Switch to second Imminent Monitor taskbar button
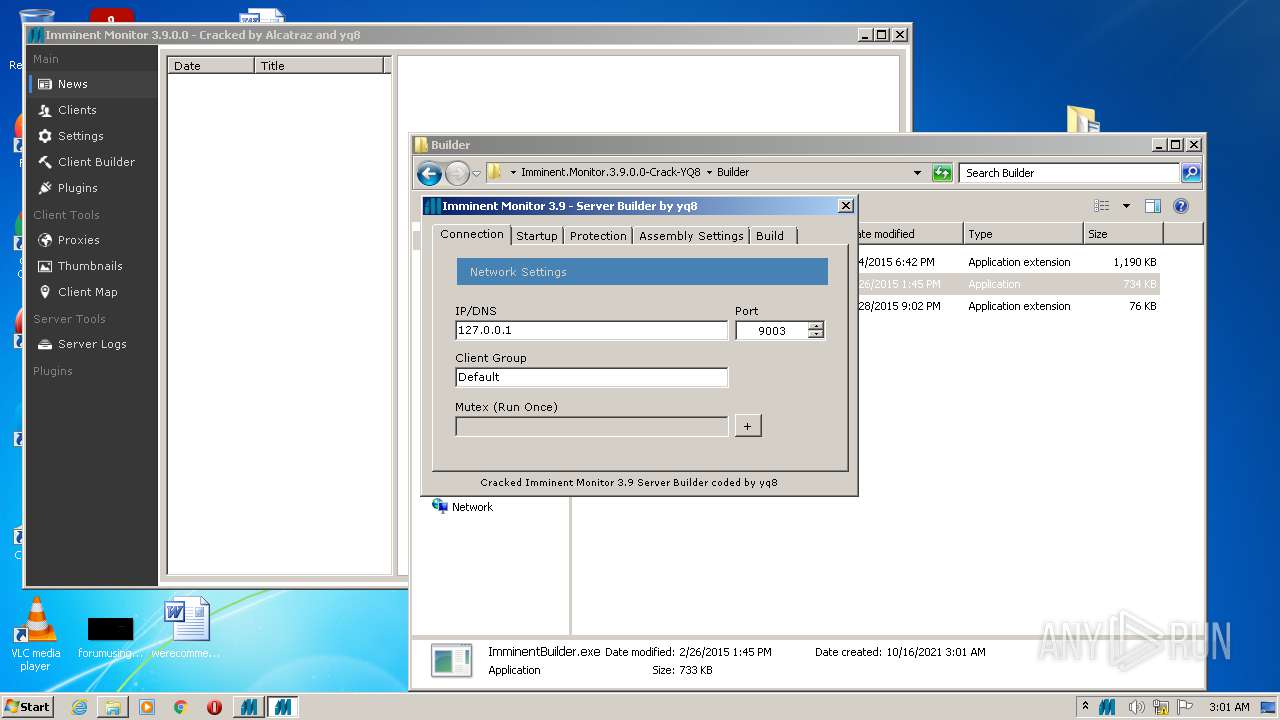Screen dimensions: 1280x720 click(282, 707)
